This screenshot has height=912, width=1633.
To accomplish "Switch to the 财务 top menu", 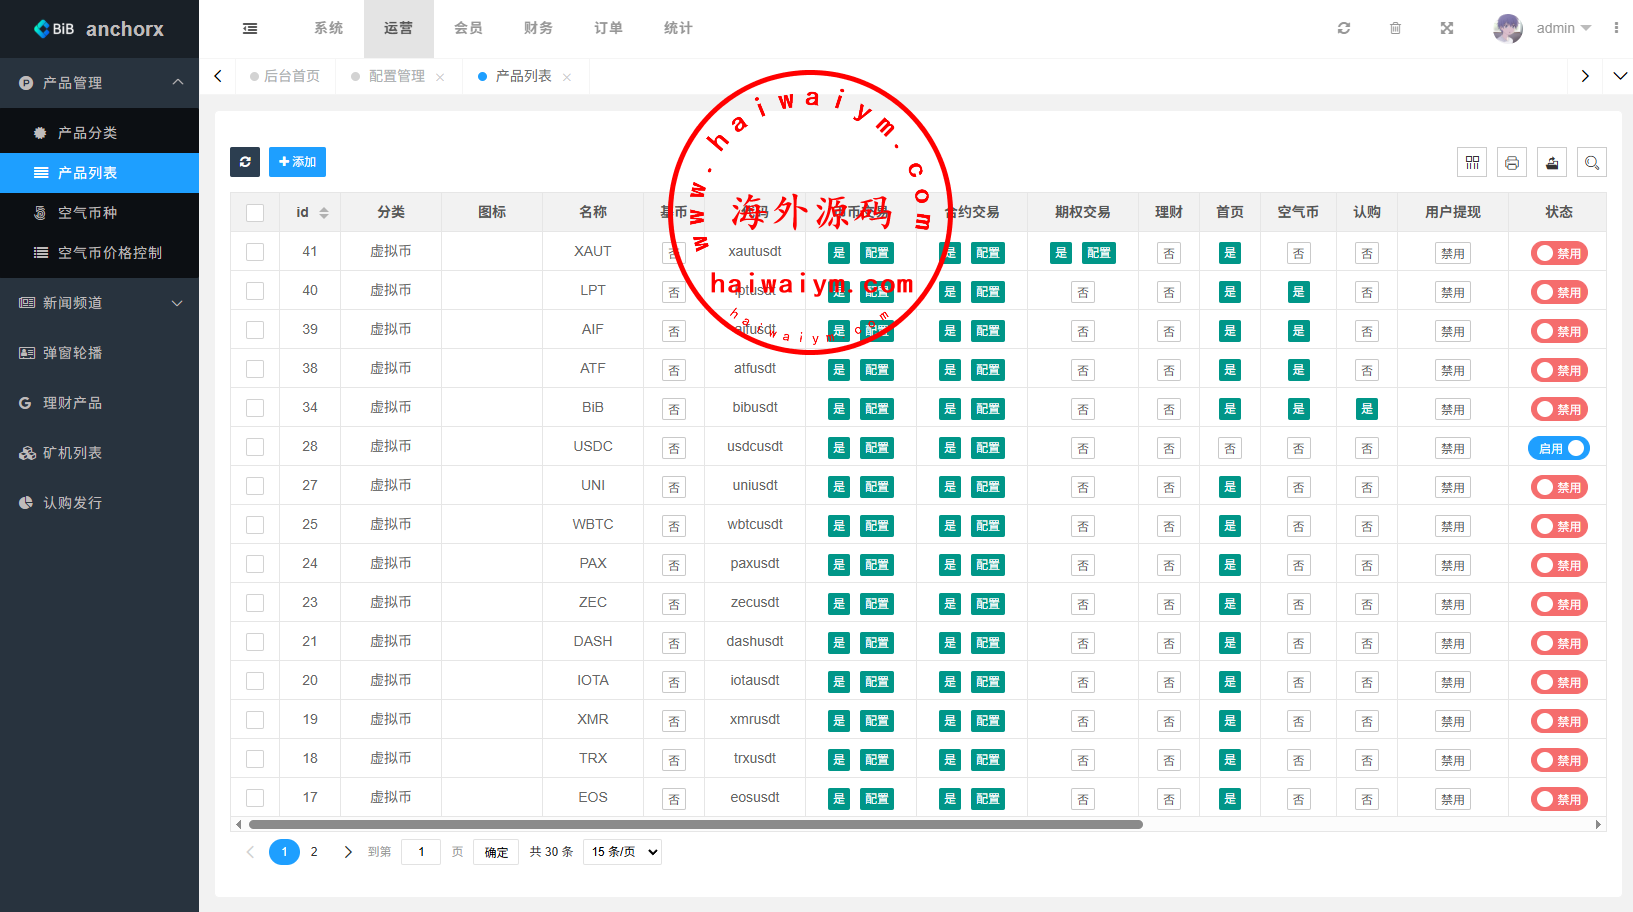I will tap(538, 28).
